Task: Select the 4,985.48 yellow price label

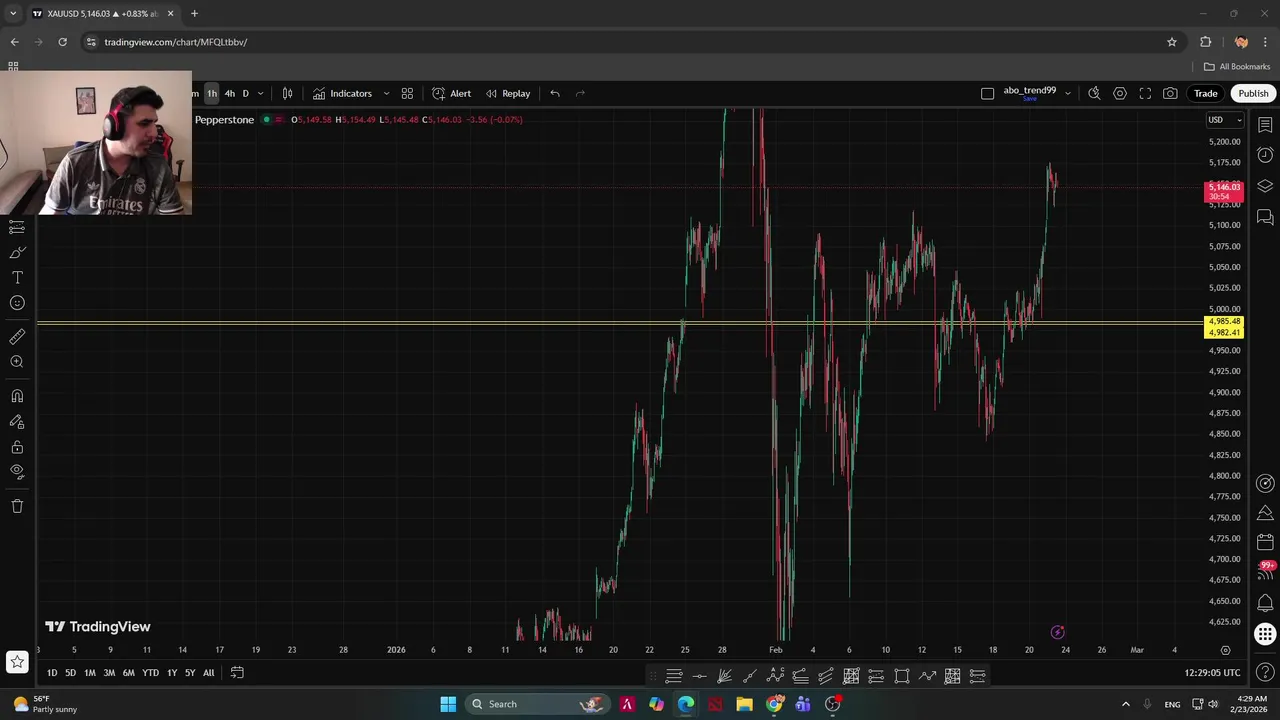Action: (x=1224, y=322)
